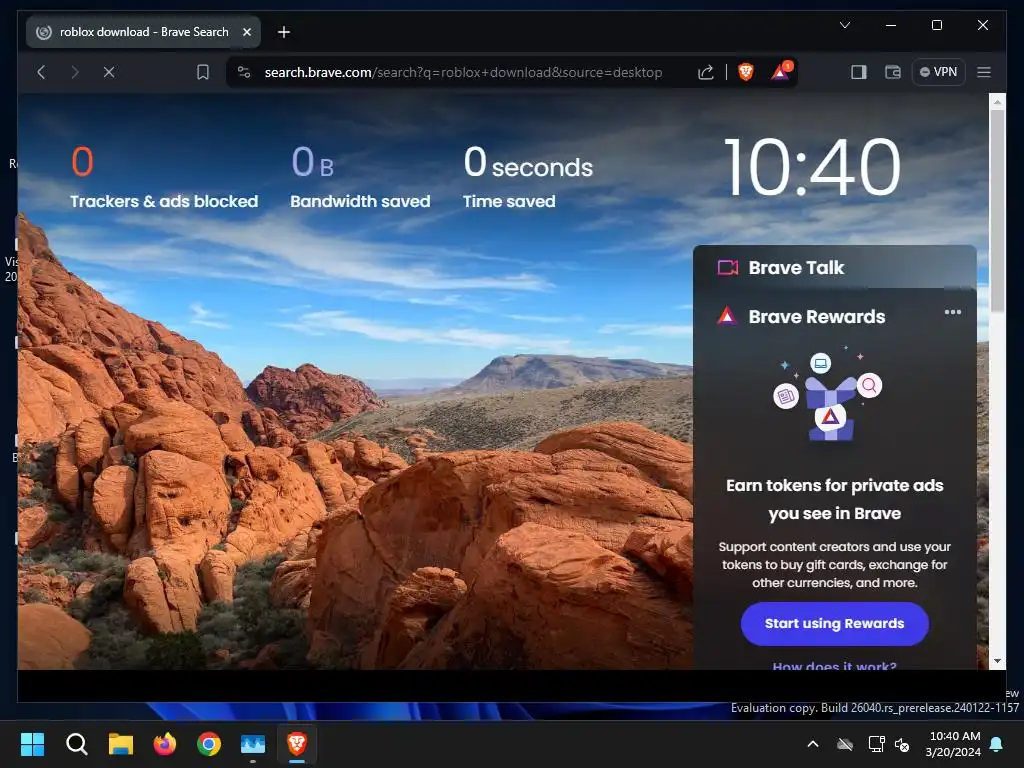The image size is (1024, 768).
Task: Open Brave Shields lion icon
Action: [746, 72]
